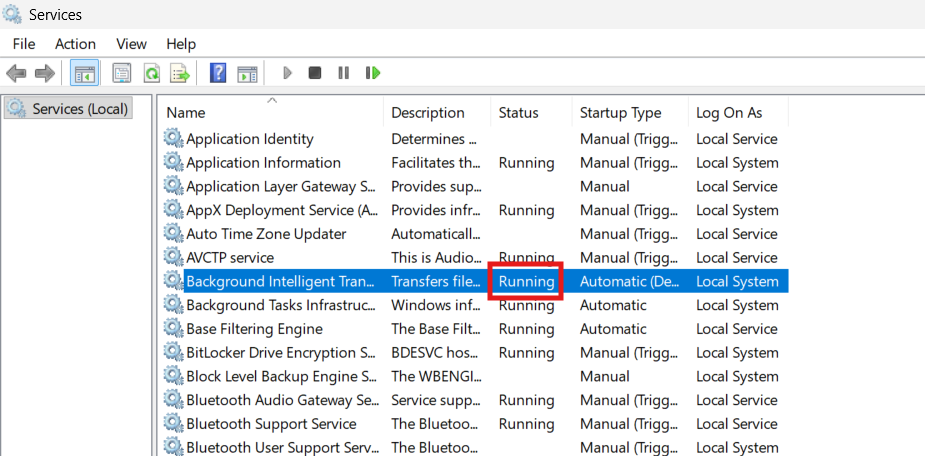Click gear icon beside Background Intelligent Transfer
Image resolution: width=925 pixels, height=456 pixels.
(173, 281)
